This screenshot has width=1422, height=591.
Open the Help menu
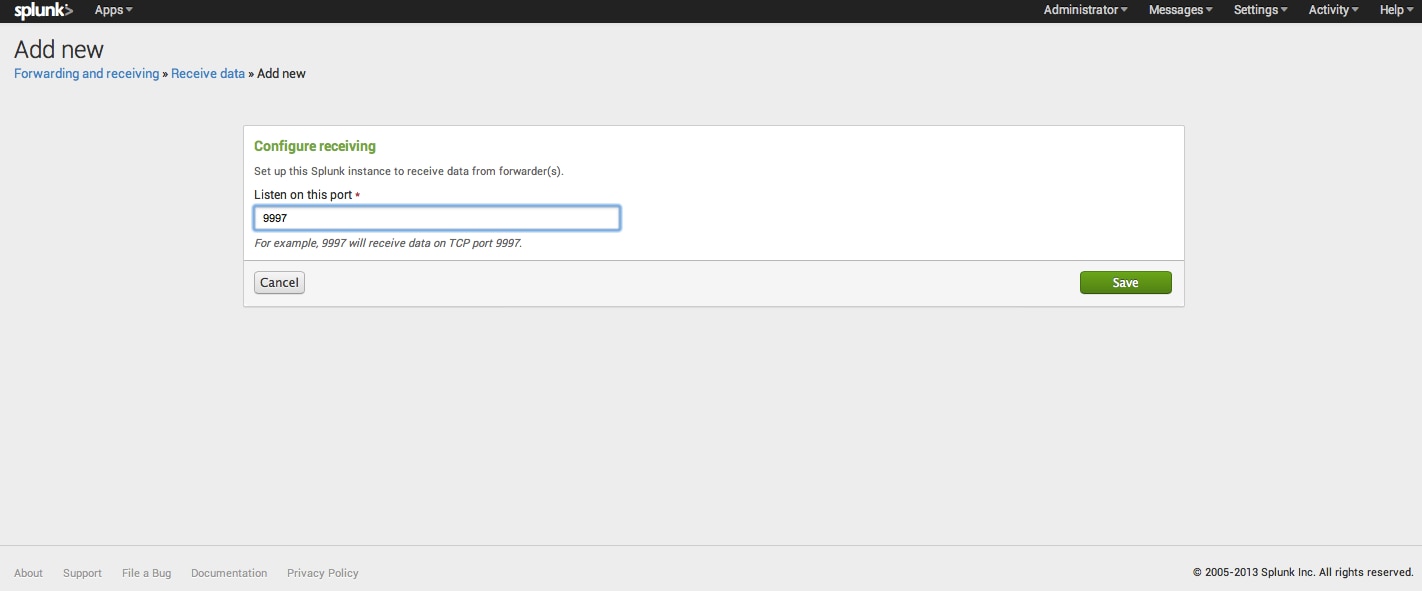[1396, 10]
